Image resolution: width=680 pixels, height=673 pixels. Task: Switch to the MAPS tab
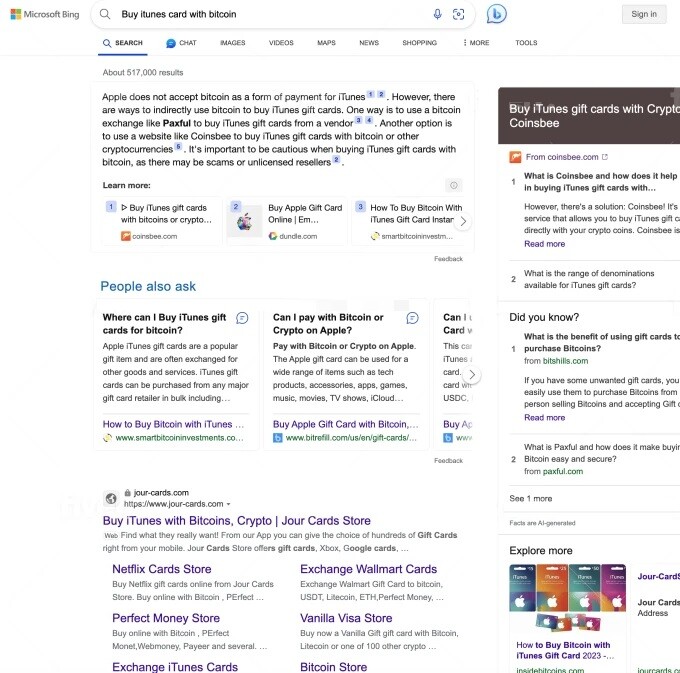(326, 43)
